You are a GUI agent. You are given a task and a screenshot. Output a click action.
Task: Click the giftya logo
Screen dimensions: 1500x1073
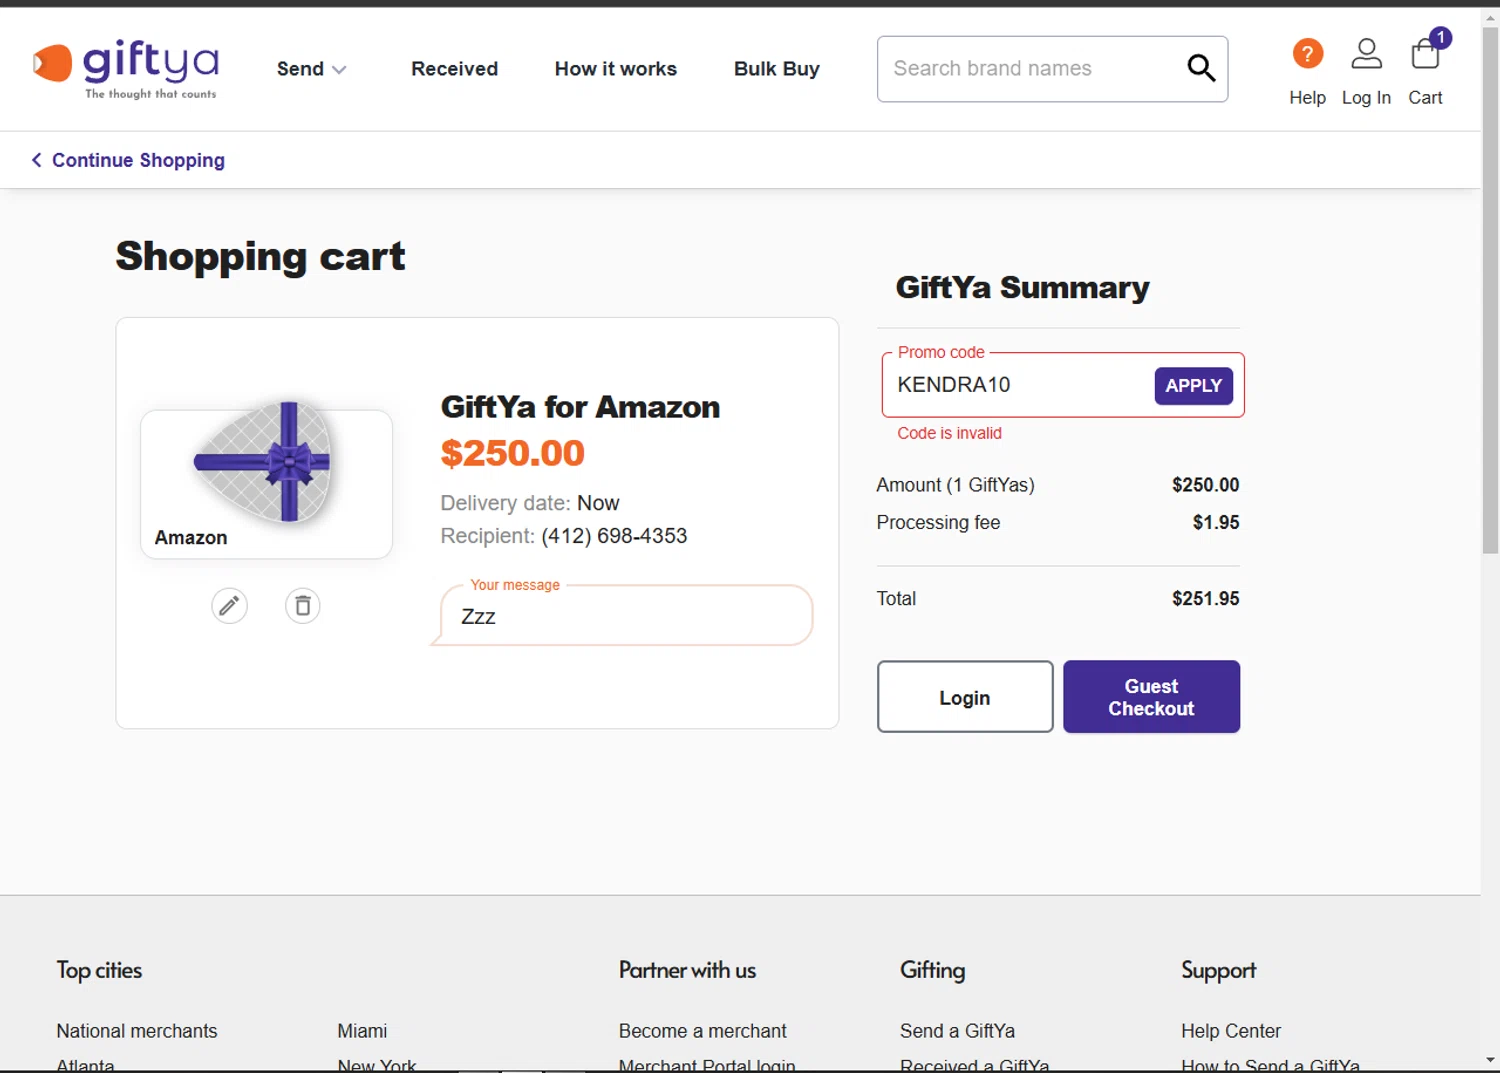126,69
